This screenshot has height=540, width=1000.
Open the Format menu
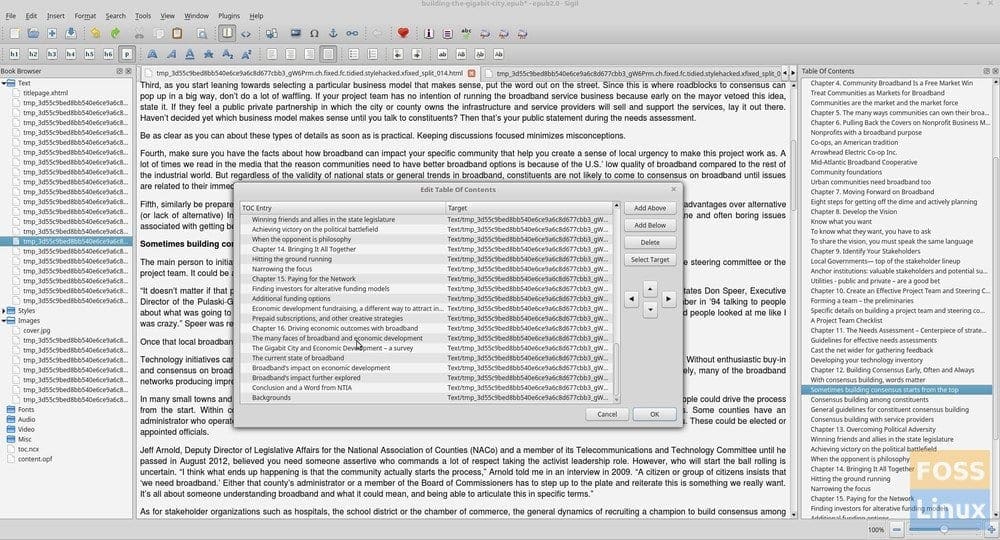click(x=85, y=16)
